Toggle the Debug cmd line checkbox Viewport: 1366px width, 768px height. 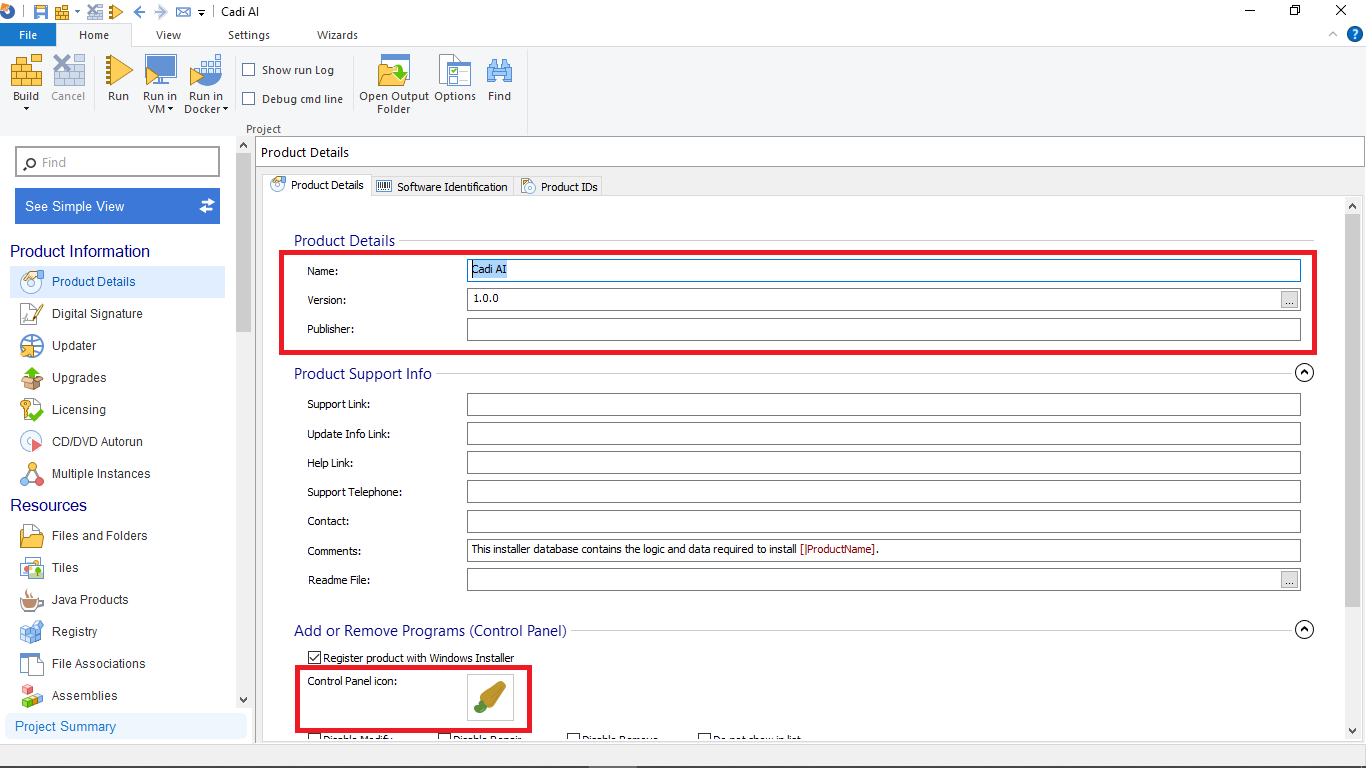[x=249, y=99]
